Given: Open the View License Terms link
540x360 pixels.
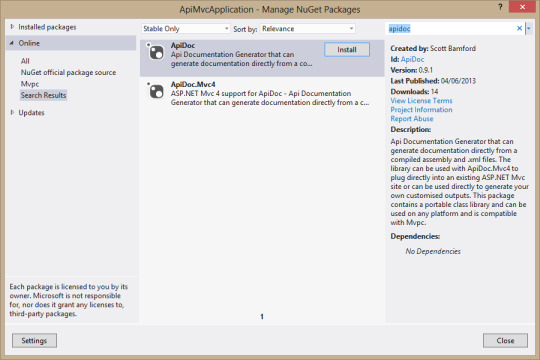Looking at the screenshot, I should [421, 101].
